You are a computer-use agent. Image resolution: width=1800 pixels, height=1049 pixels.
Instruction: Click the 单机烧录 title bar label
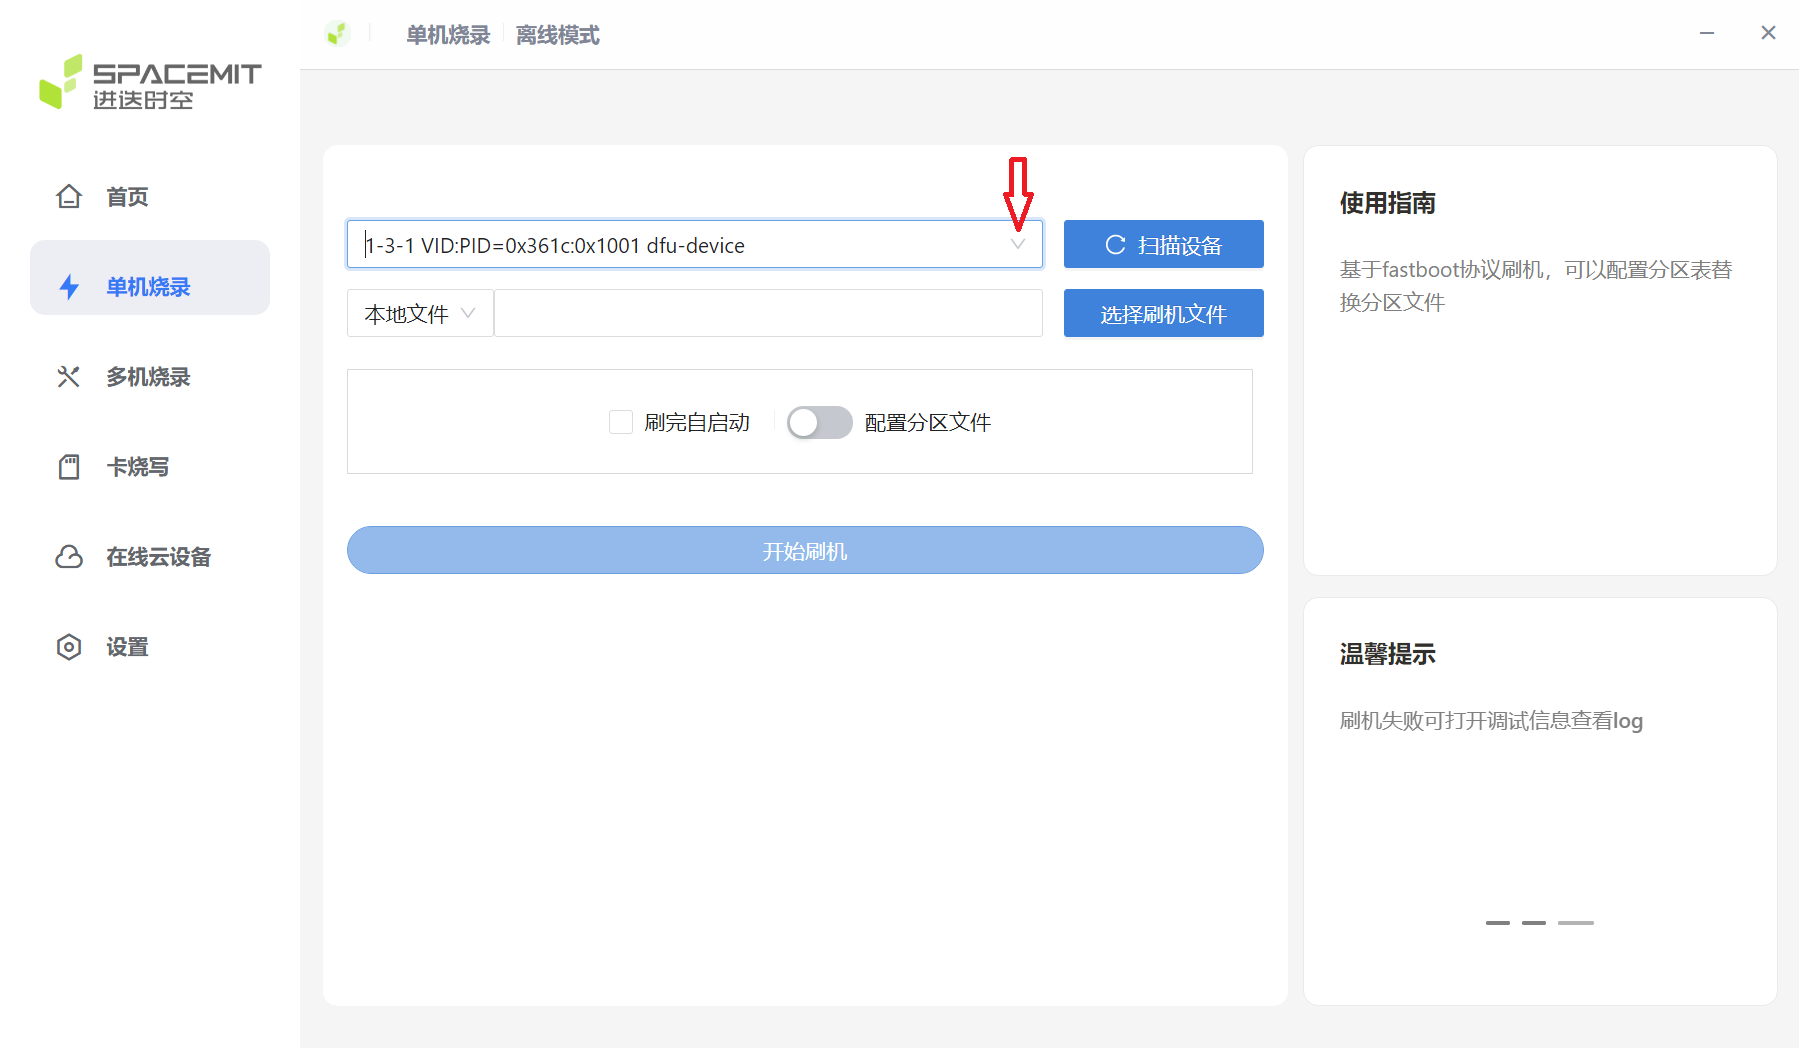[448, 35]
